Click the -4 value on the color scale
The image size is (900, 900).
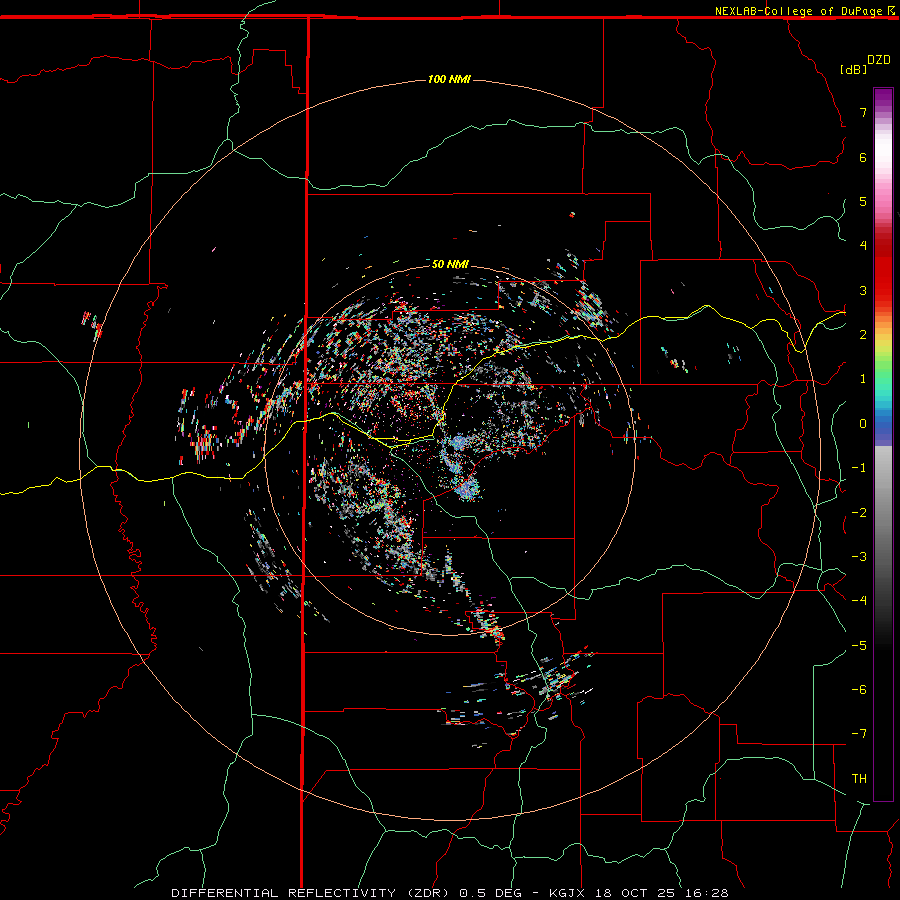[859, 601]
